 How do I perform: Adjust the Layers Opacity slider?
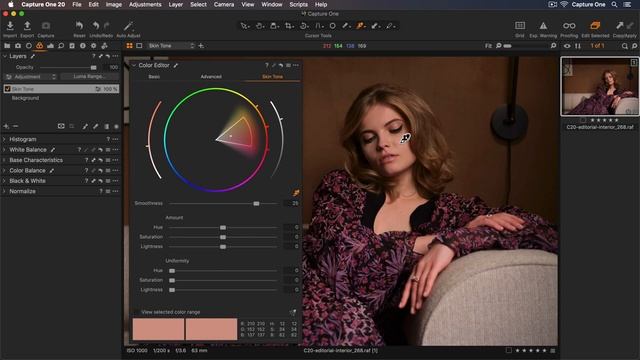pos(93,67)
